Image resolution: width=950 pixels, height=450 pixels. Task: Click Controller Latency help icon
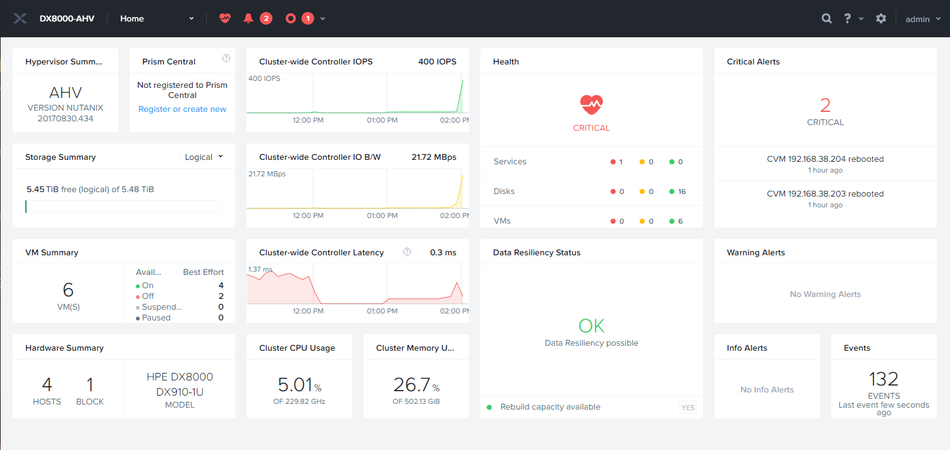[x=407, y=251]
